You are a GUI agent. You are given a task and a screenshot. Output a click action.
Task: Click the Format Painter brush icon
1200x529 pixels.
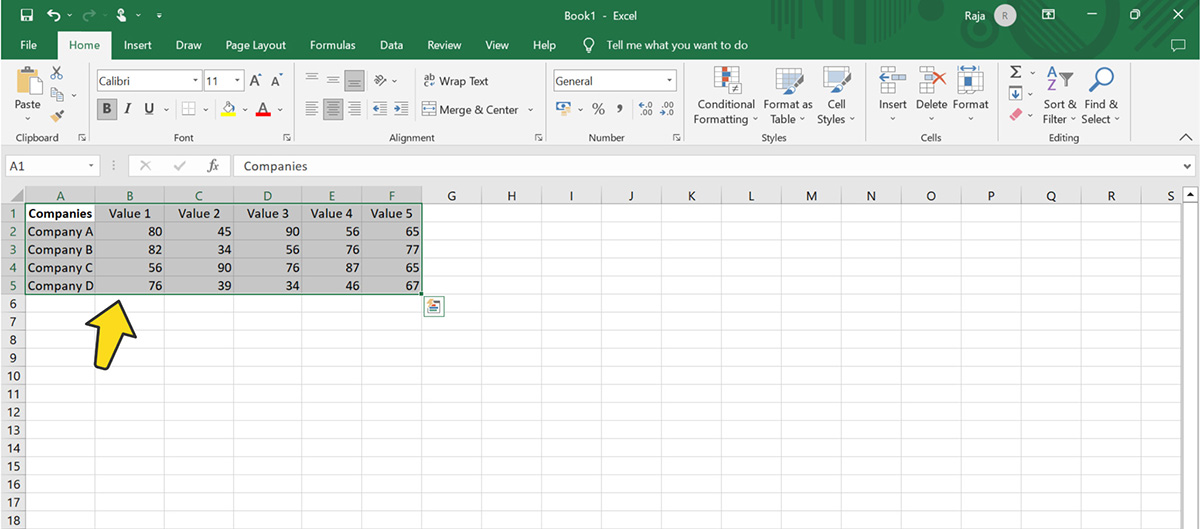[57, 115]
